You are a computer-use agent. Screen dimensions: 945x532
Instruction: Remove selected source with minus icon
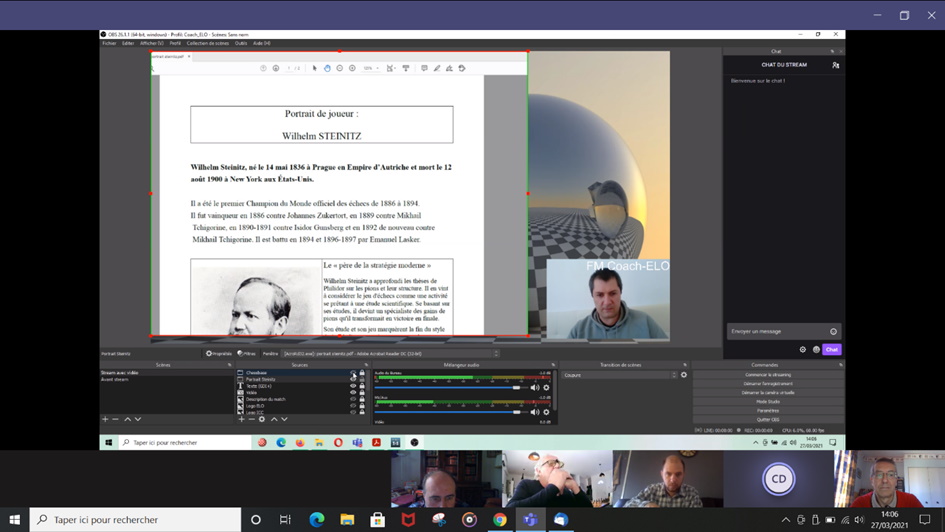251,419
